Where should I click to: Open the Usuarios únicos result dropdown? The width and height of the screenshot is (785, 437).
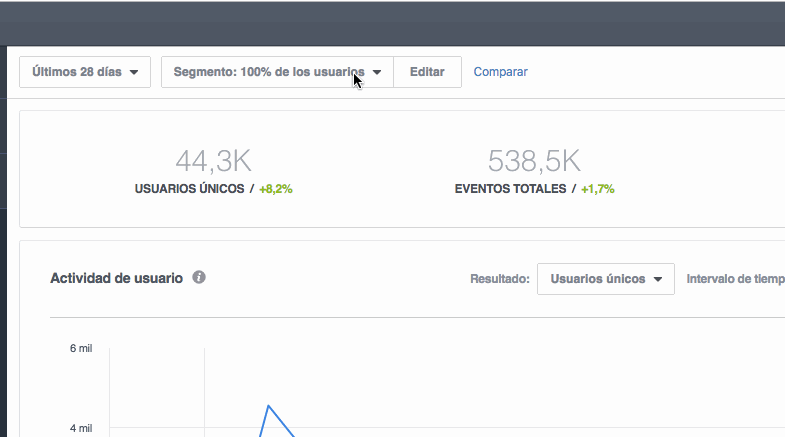click(606, 279)
